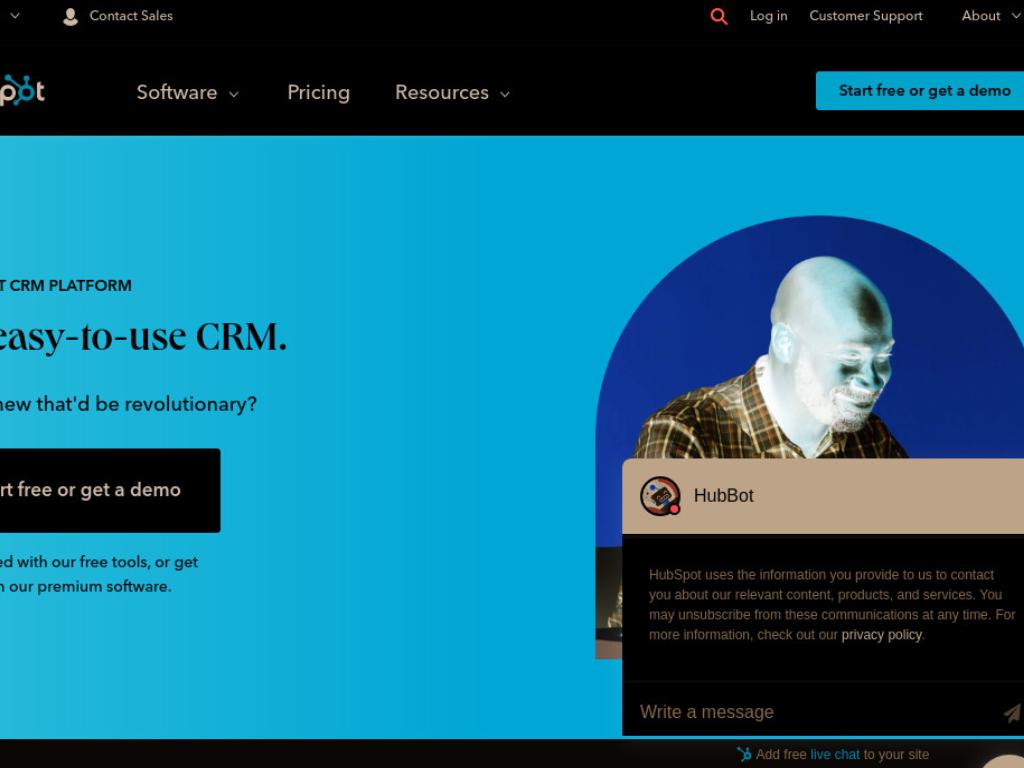Click the Contact Sales person icon

(x=70, y=16)
